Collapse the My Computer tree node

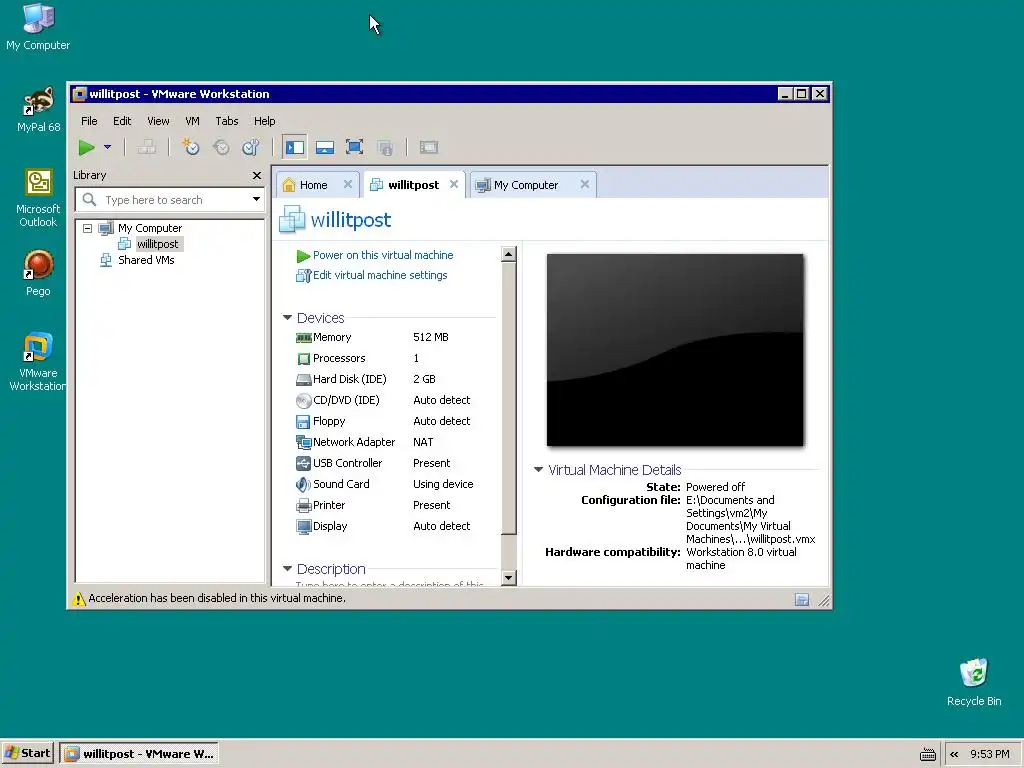(x=88, y=228)
